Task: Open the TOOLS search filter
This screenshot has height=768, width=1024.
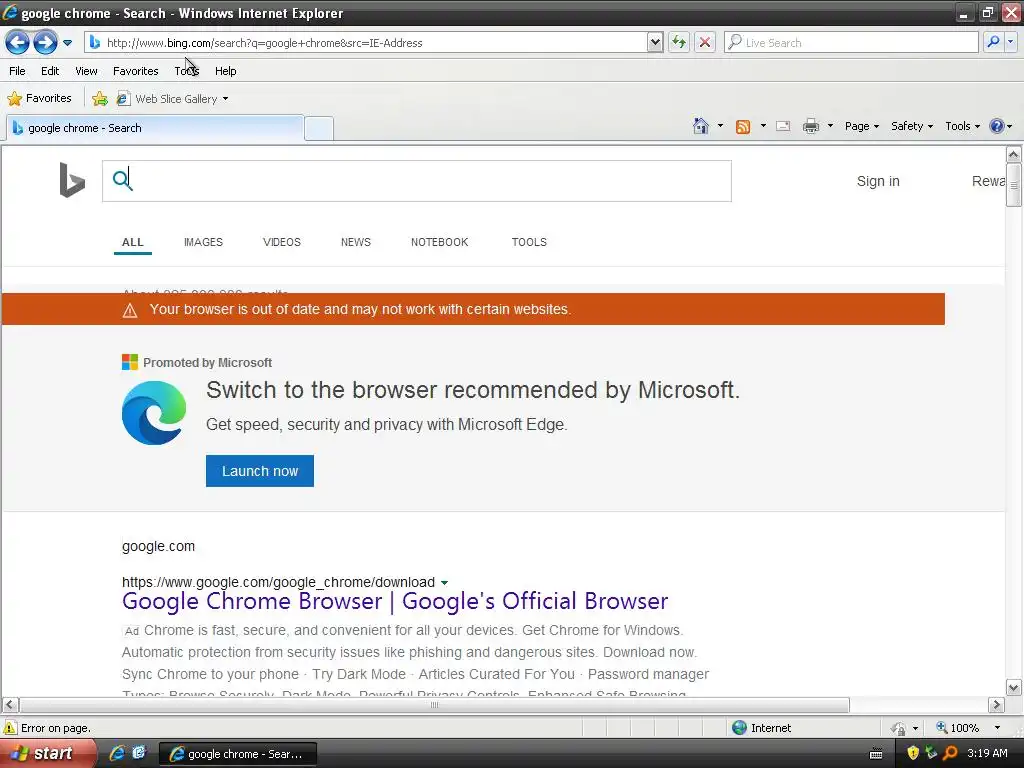Action: pos(529,242)
